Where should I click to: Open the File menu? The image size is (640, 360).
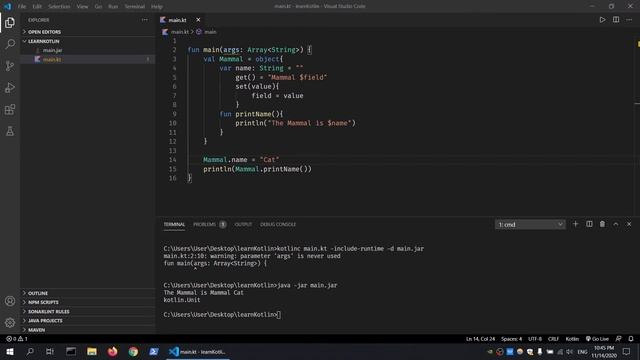[x=22, y=7]
